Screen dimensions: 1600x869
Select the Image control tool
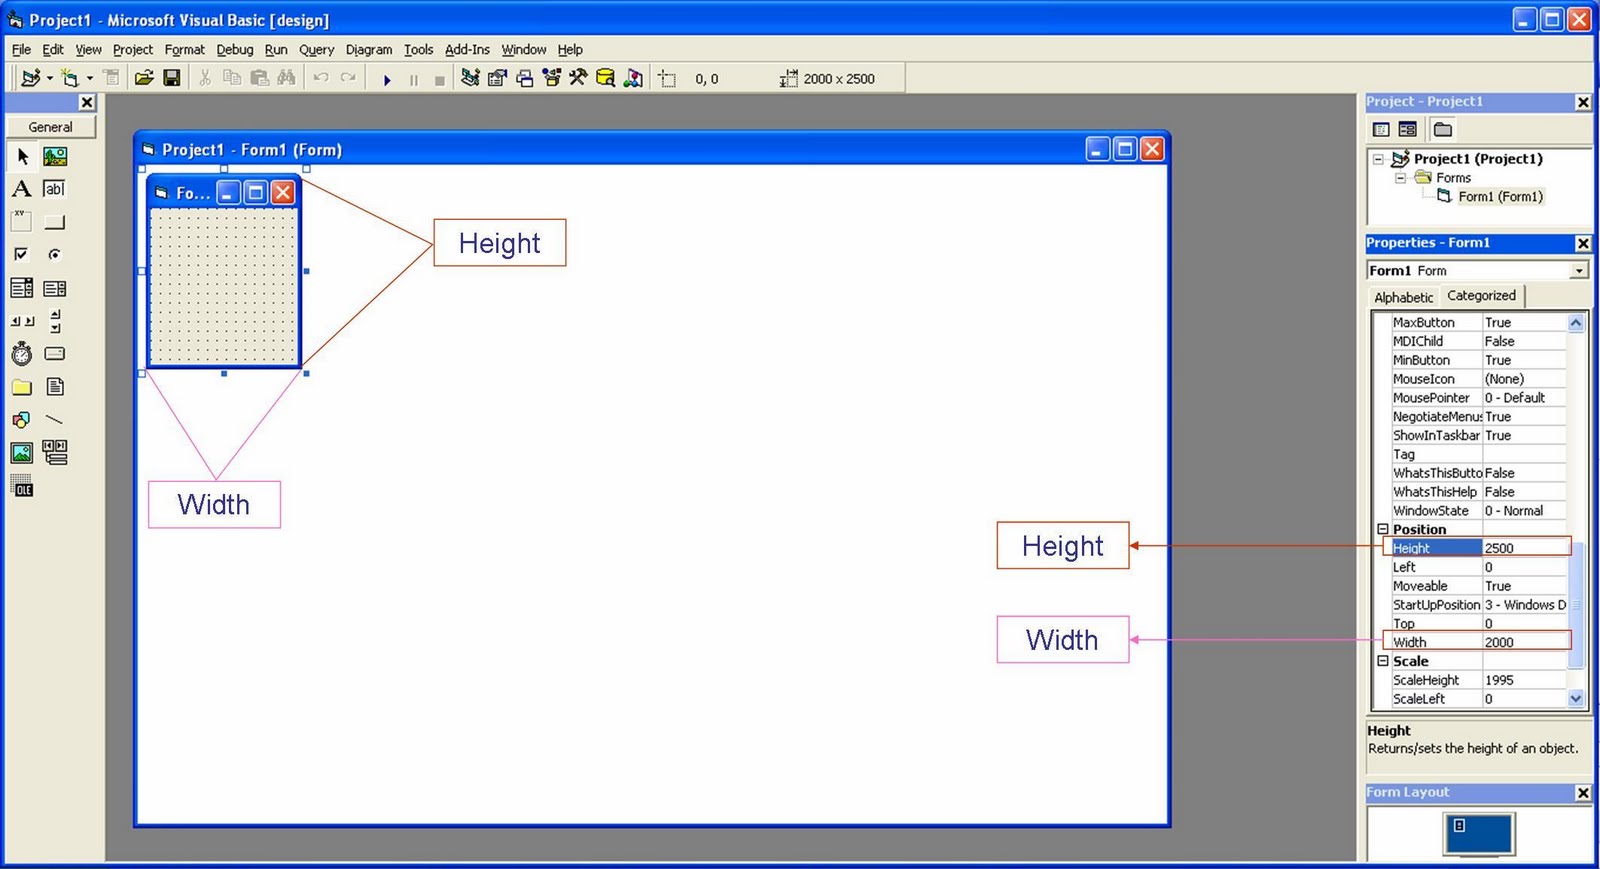point(22,453)
